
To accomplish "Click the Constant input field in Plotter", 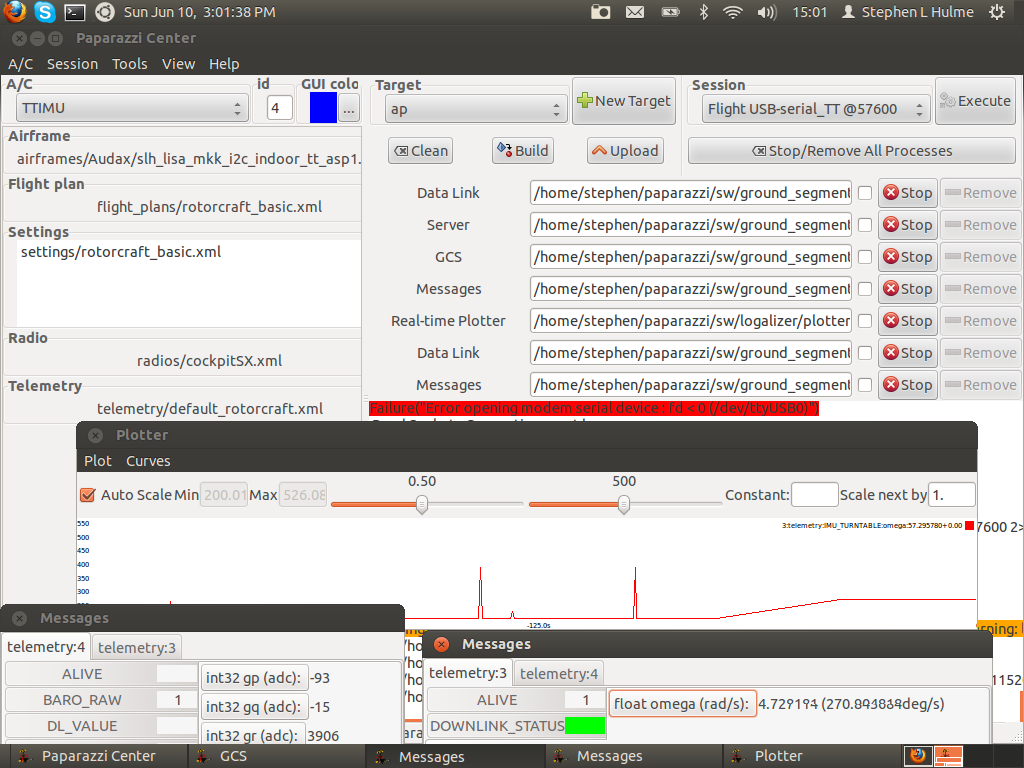I will pyautogui.click(x=814, y=494).
